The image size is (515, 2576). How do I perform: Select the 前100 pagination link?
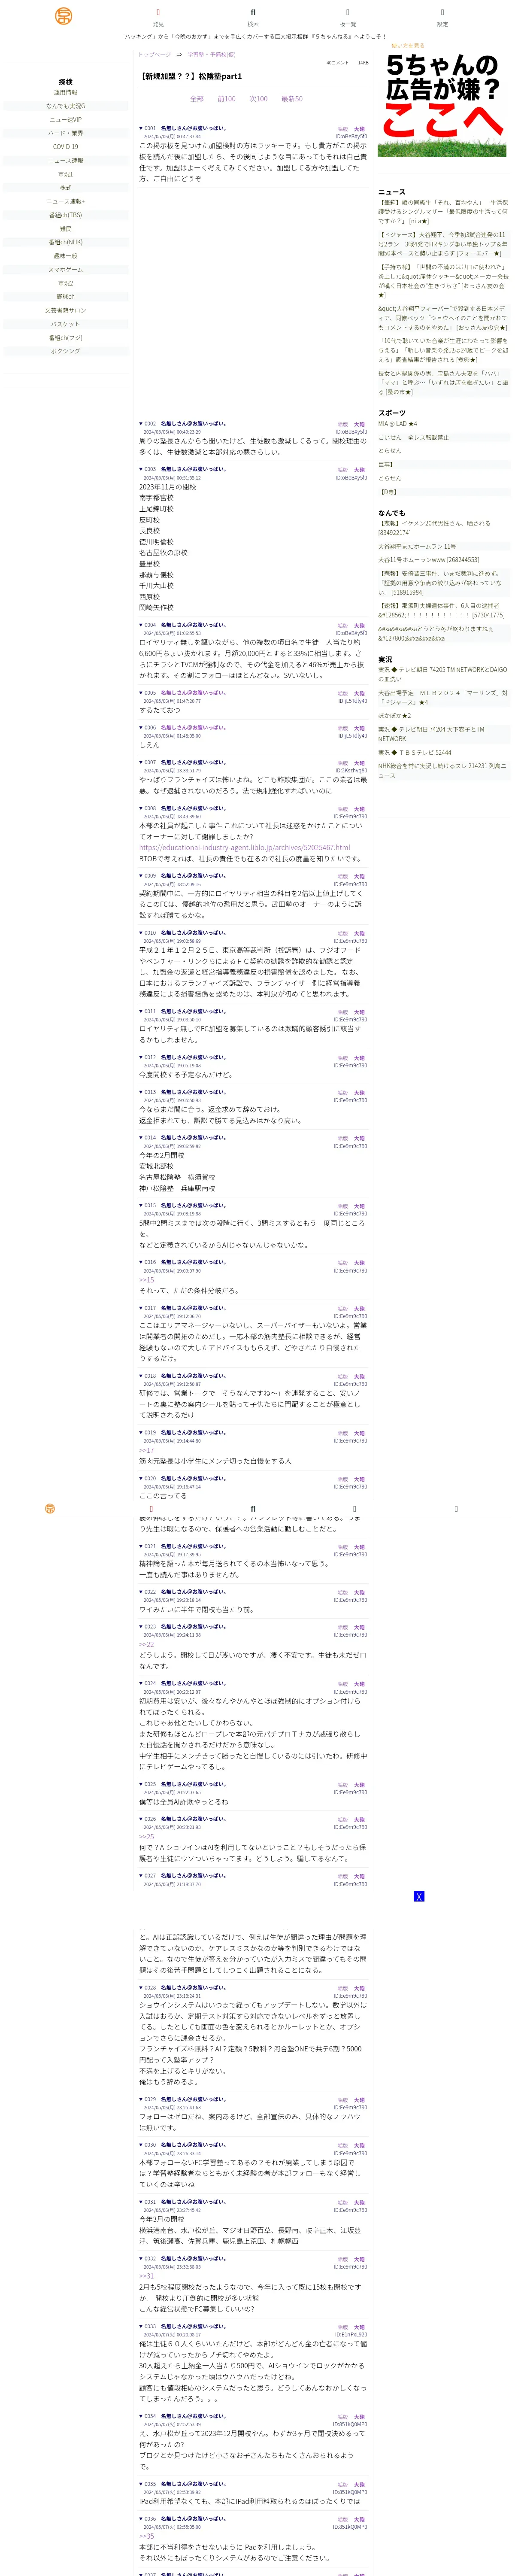227,99
